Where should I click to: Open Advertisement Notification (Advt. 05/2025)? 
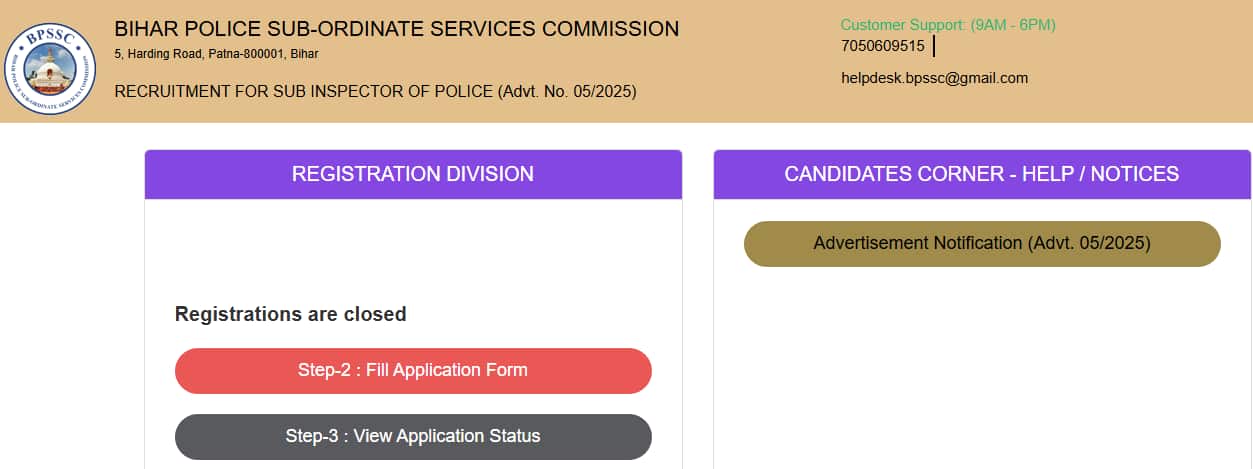[x=982, y=244]
